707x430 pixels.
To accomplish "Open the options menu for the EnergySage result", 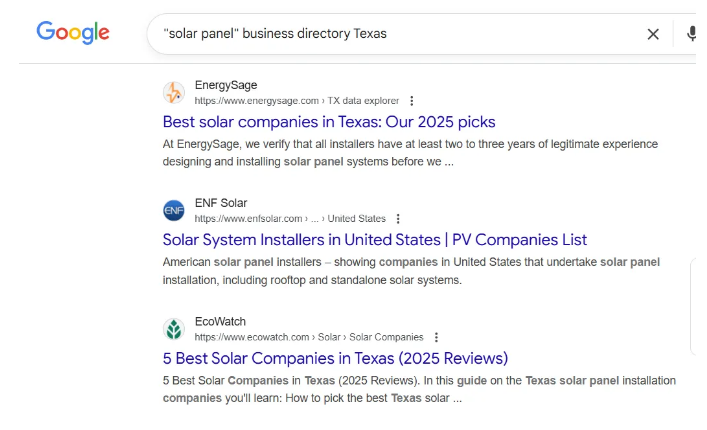I will click(x=412, y=101).
